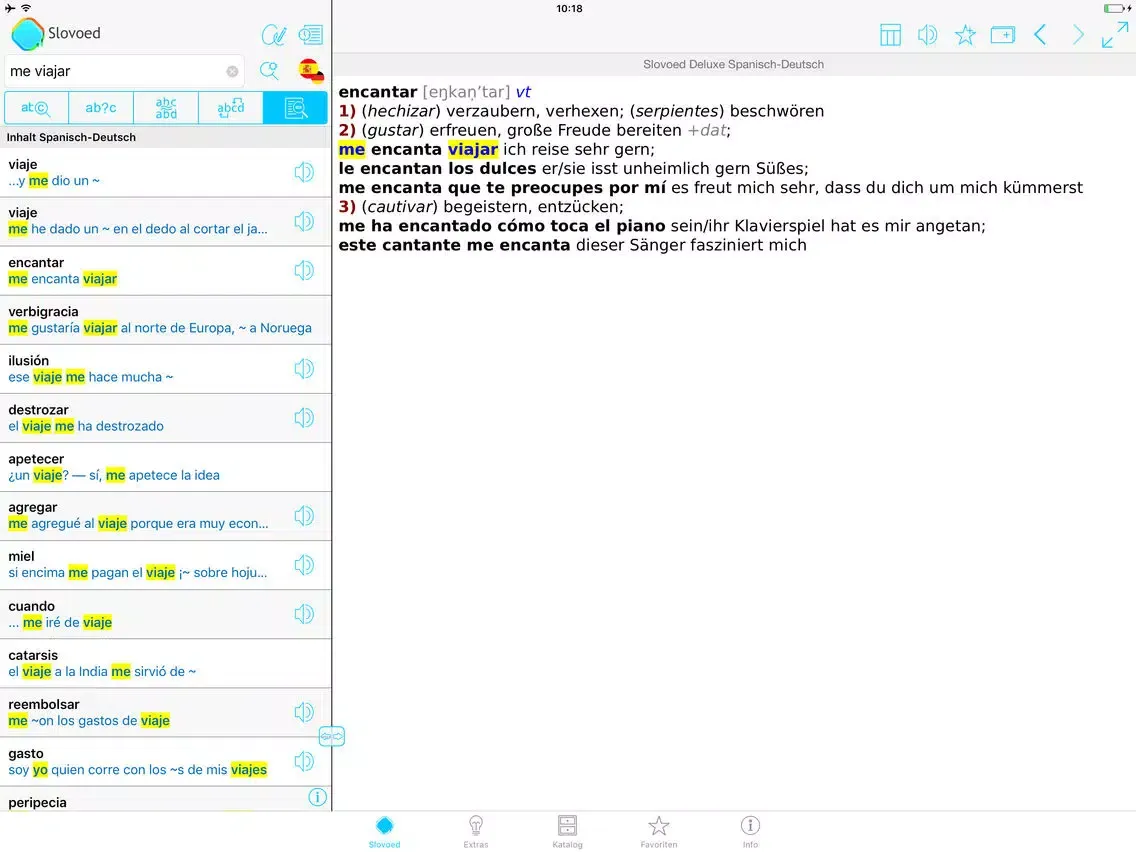Open the 'apetecer' result
Screen dimensions: 1136x852
point(166,467)
